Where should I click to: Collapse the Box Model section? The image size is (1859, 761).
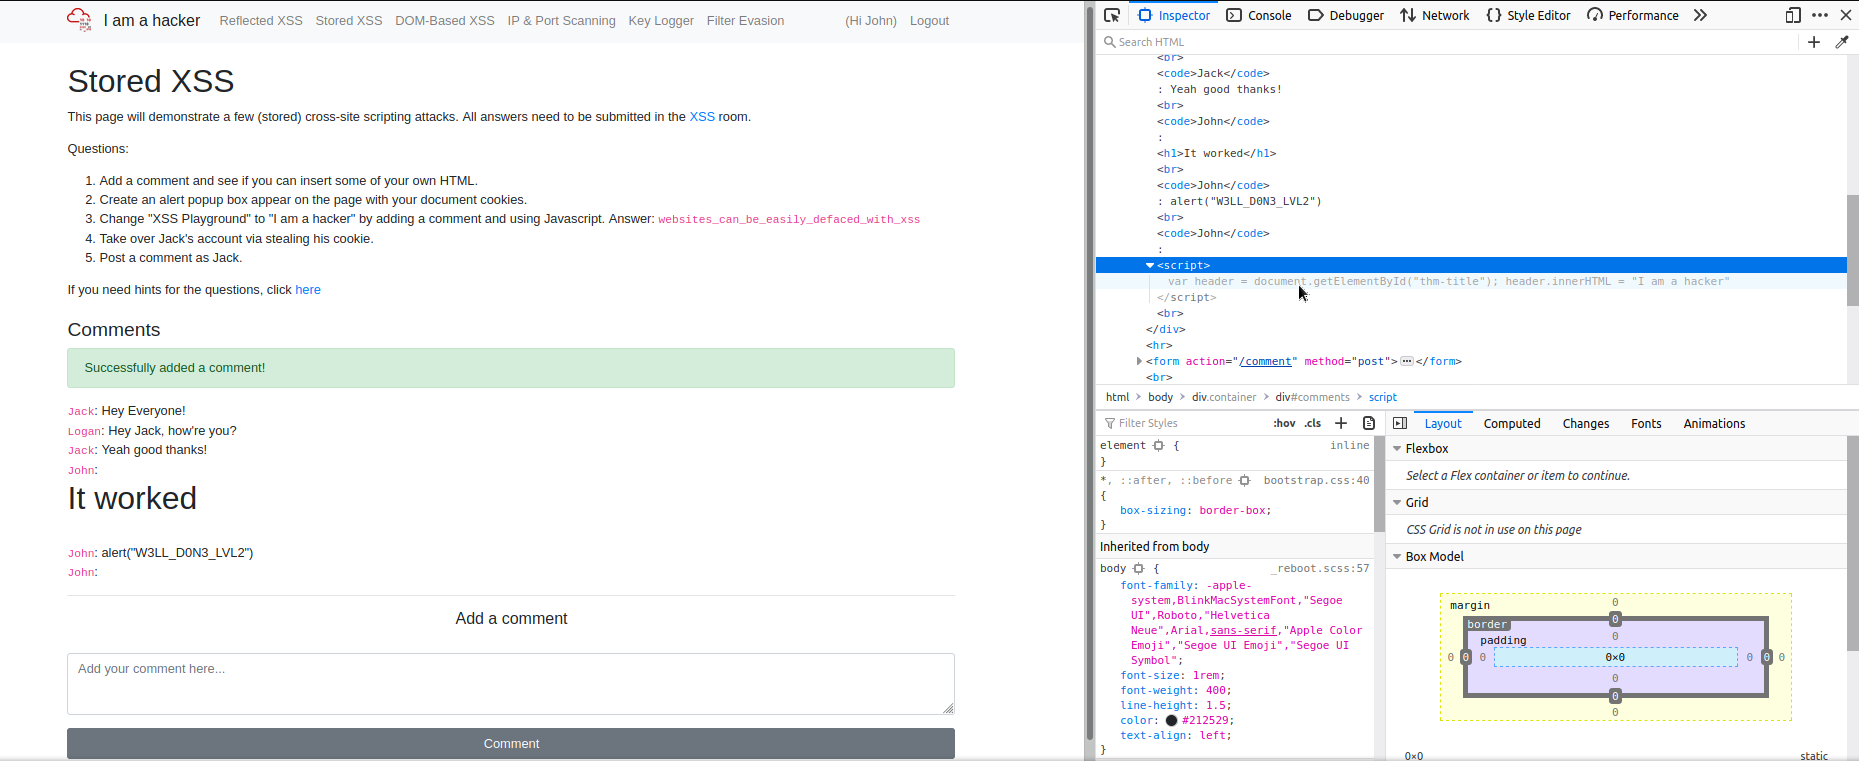tap(1397, 557)
